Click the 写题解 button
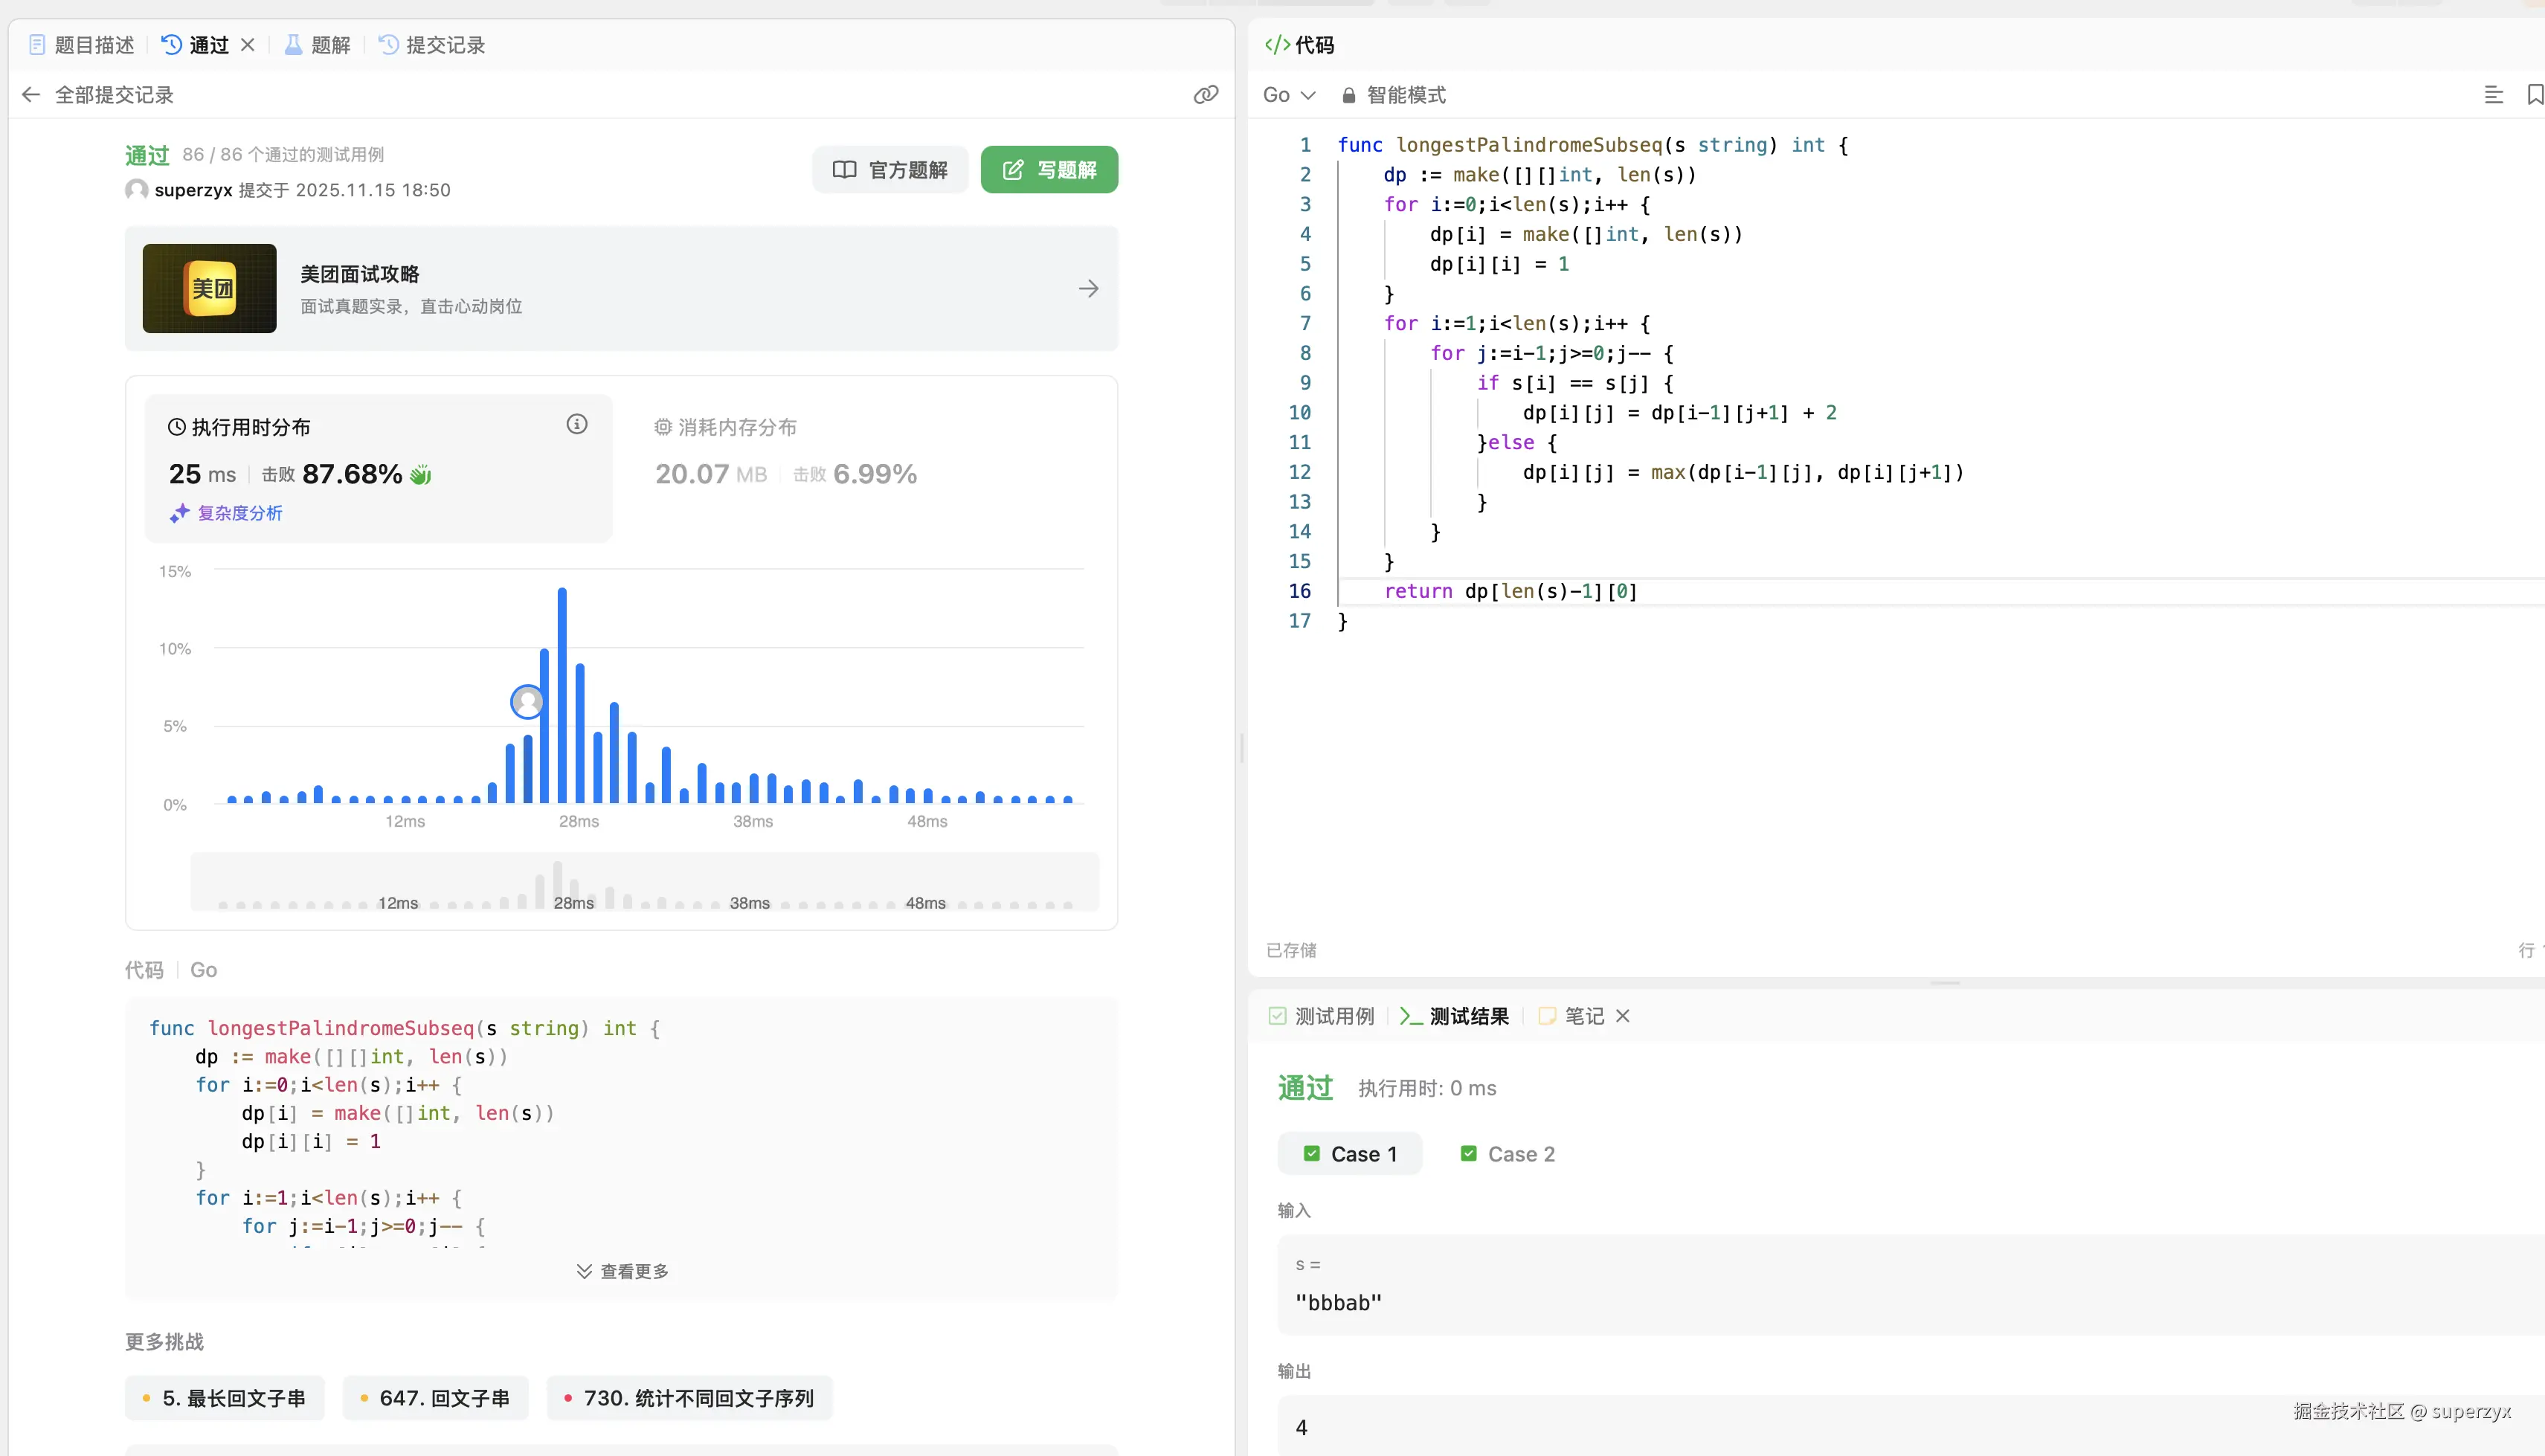Viewport: 2545px width, 1456px height. (x=1049, y=170)
